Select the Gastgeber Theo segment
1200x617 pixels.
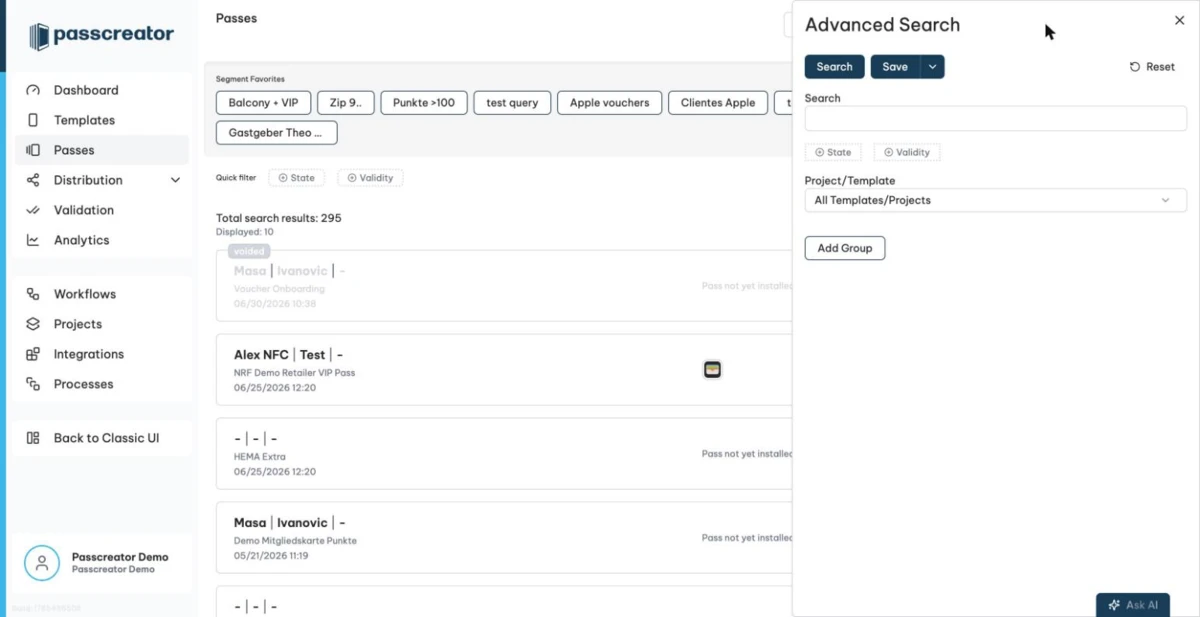[276, 132]
